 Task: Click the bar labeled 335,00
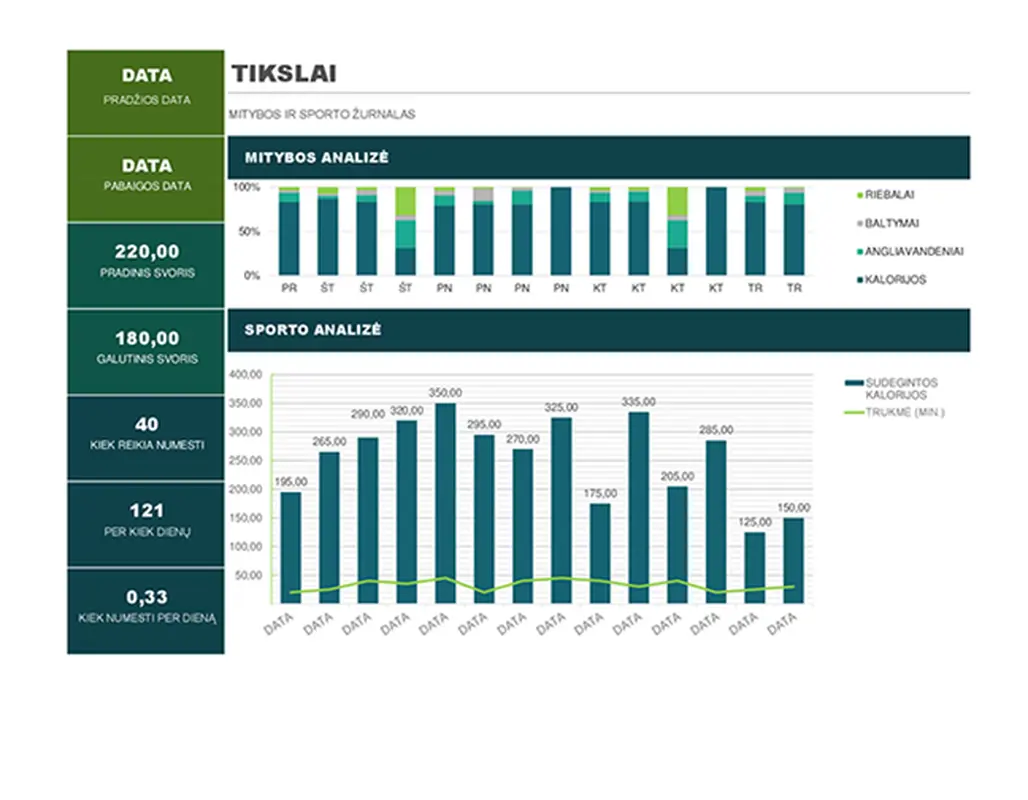pos(639,505)
